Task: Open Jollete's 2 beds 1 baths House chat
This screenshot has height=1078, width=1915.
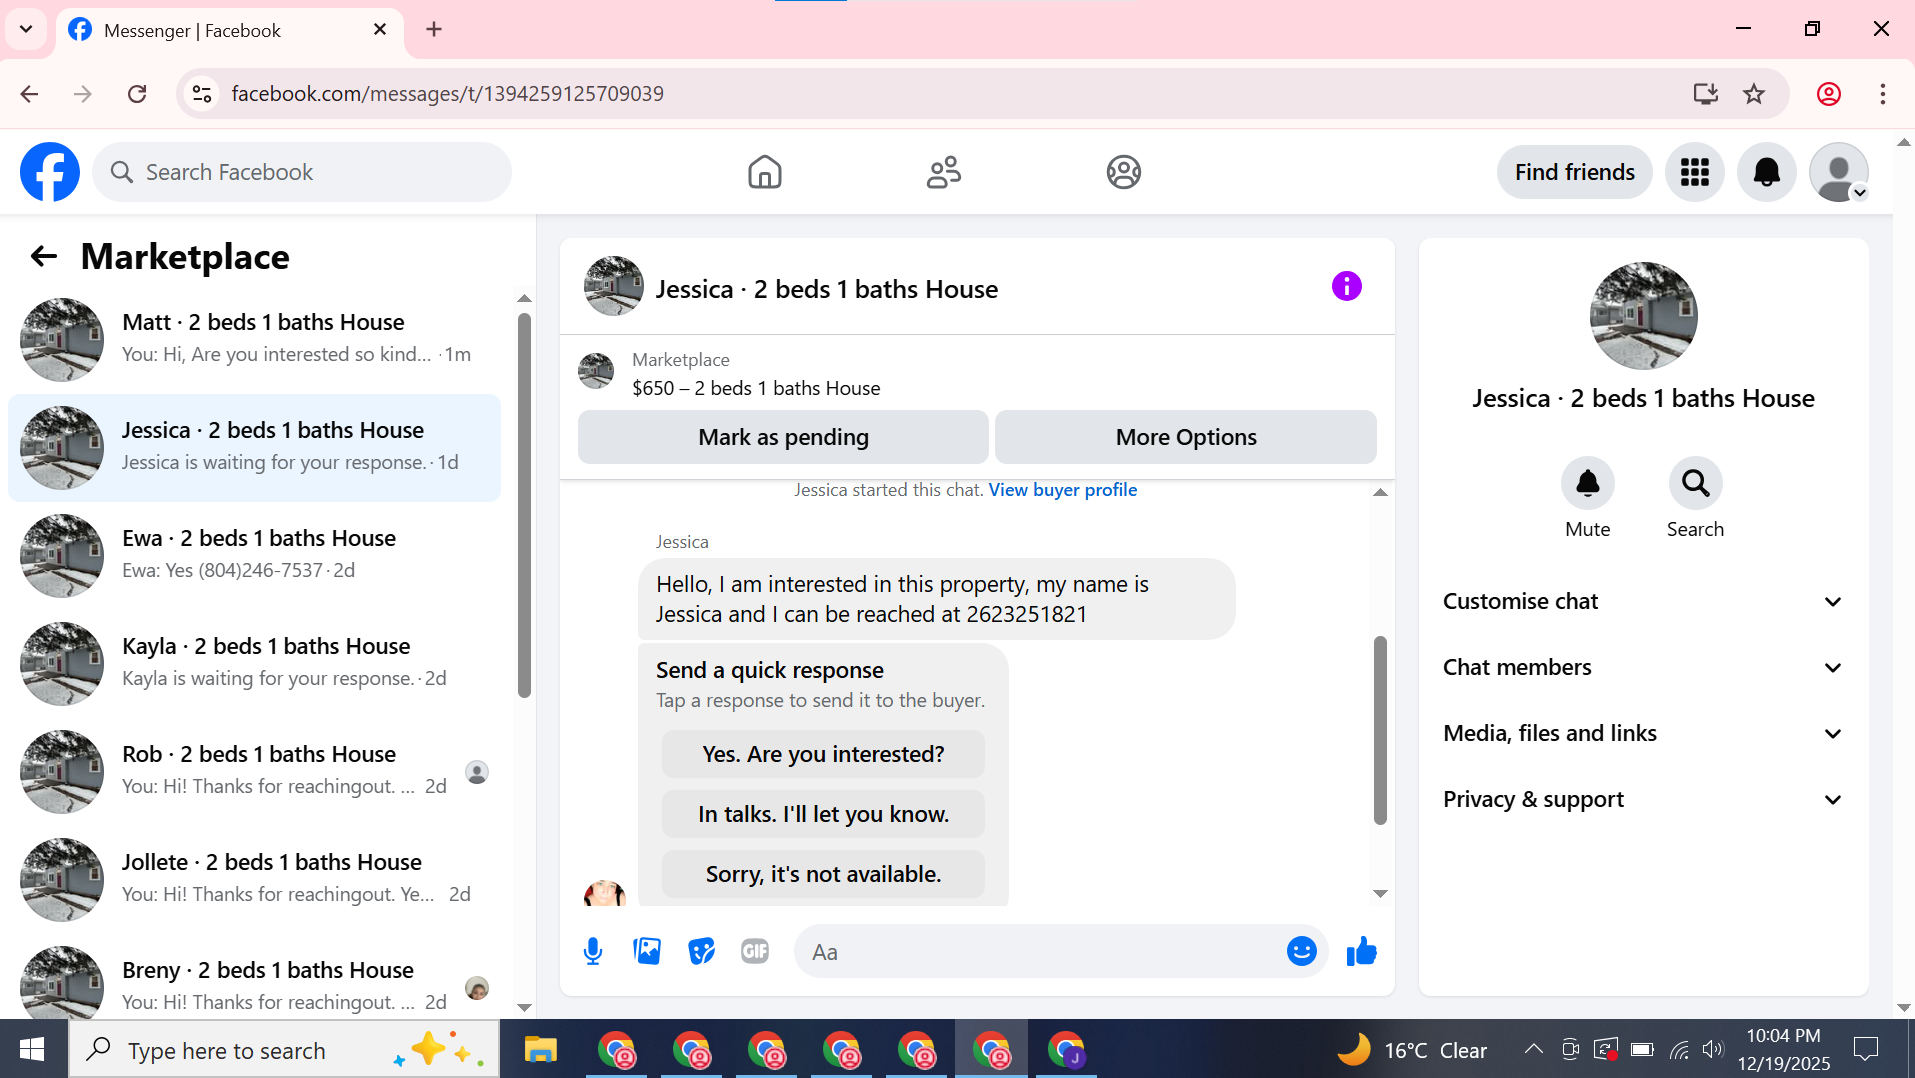Action: click(255, 880)
